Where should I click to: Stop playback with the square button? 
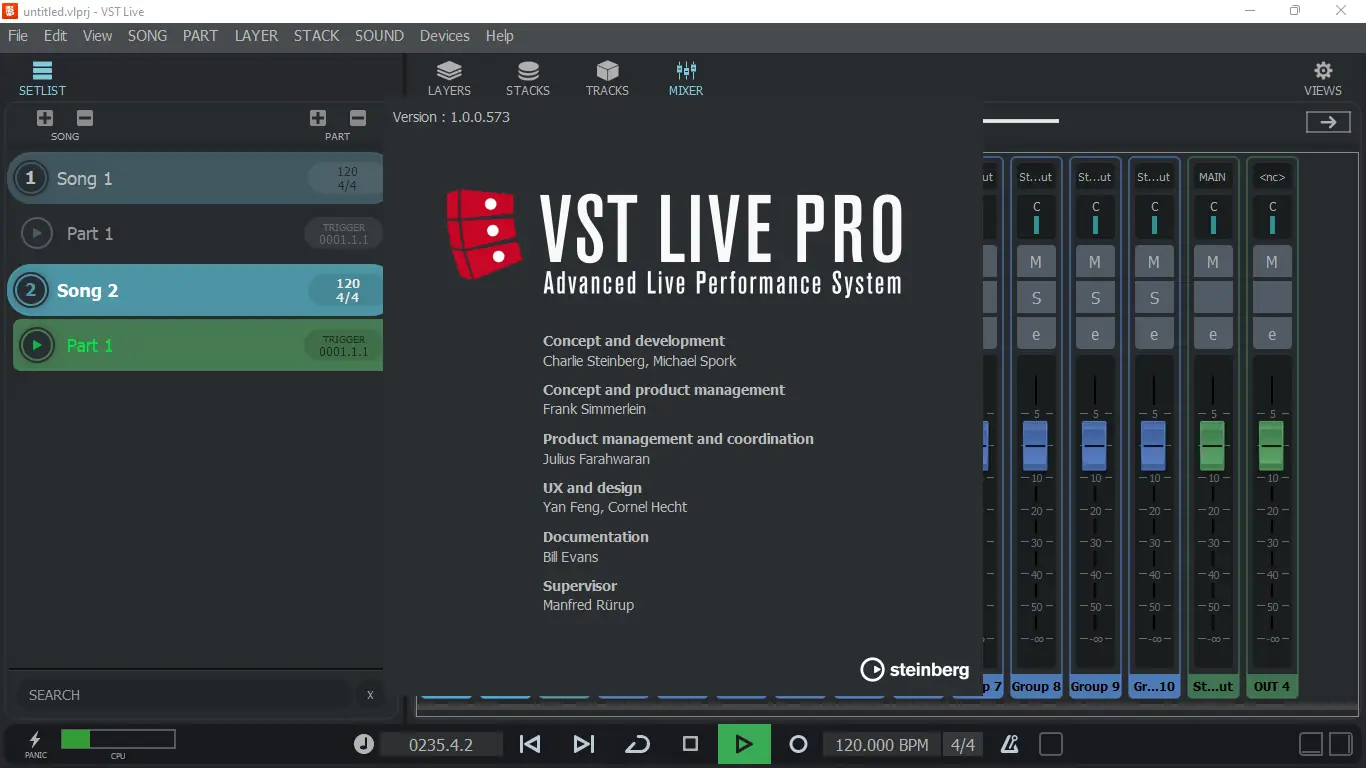coord(690,744)
